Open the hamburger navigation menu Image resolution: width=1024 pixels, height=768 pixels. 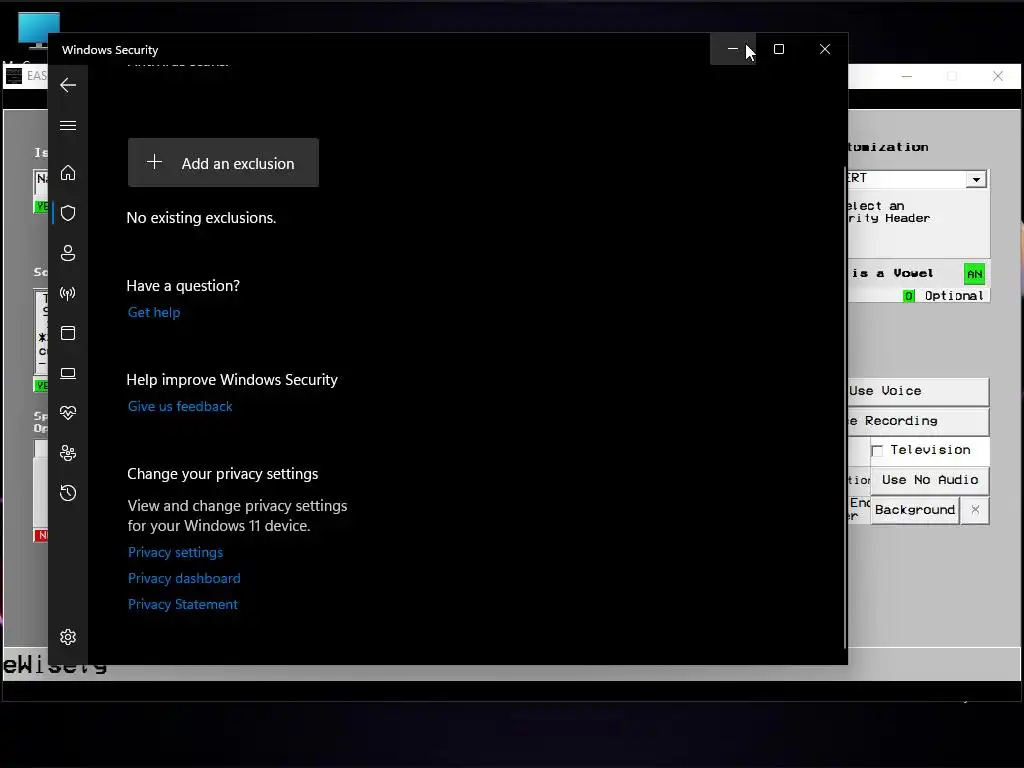pos(68,125)
